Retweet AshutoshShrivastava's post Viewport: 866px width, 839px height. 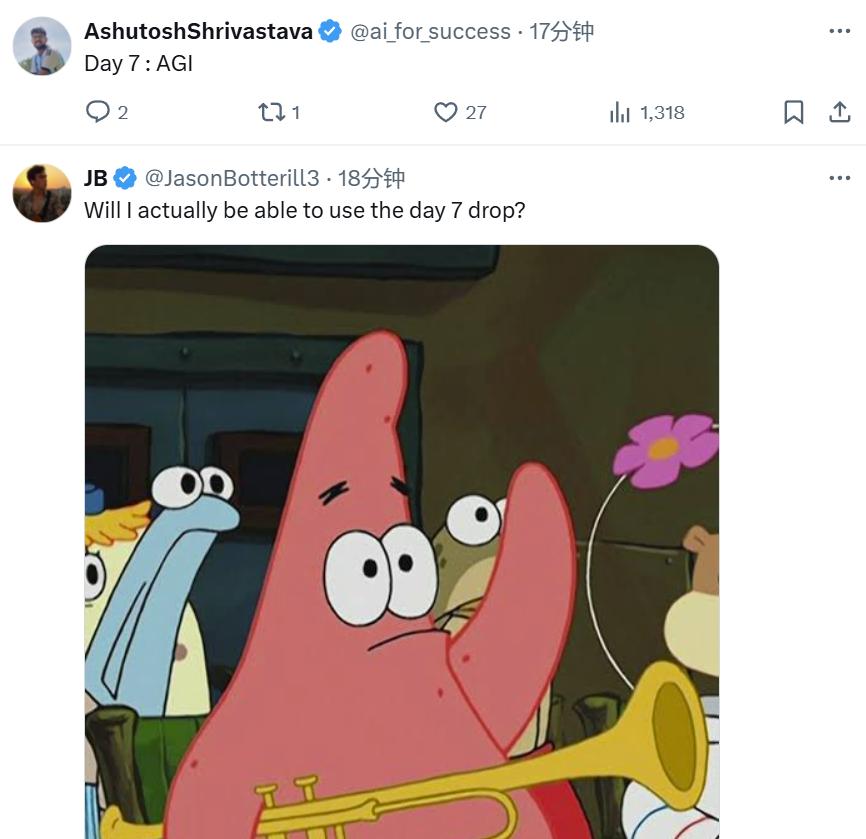coord(272,112)
